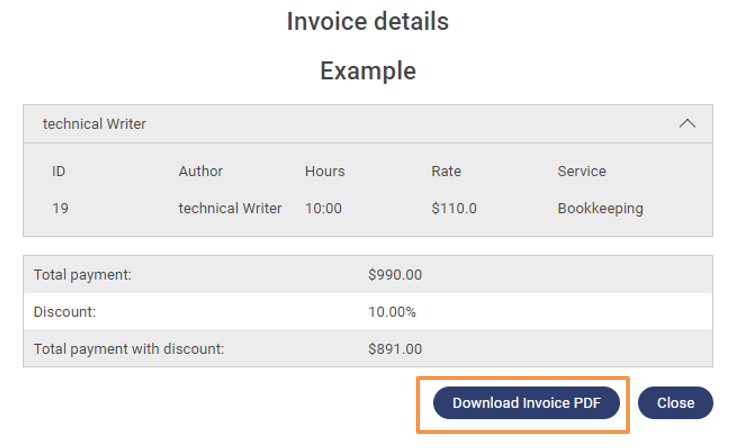Click the Hours column header
The image size is (746, 448).
(x=325, y=171)
